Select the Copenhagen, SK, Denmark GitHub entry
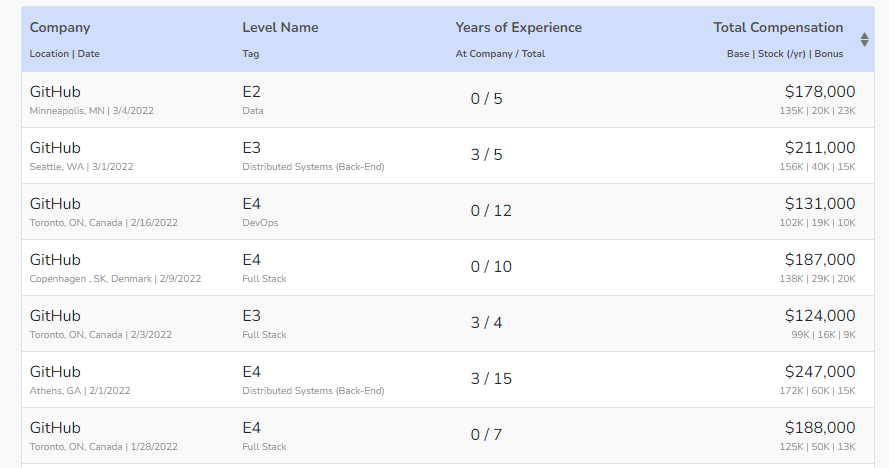This screenshot has width=889, height=468. 448,267
